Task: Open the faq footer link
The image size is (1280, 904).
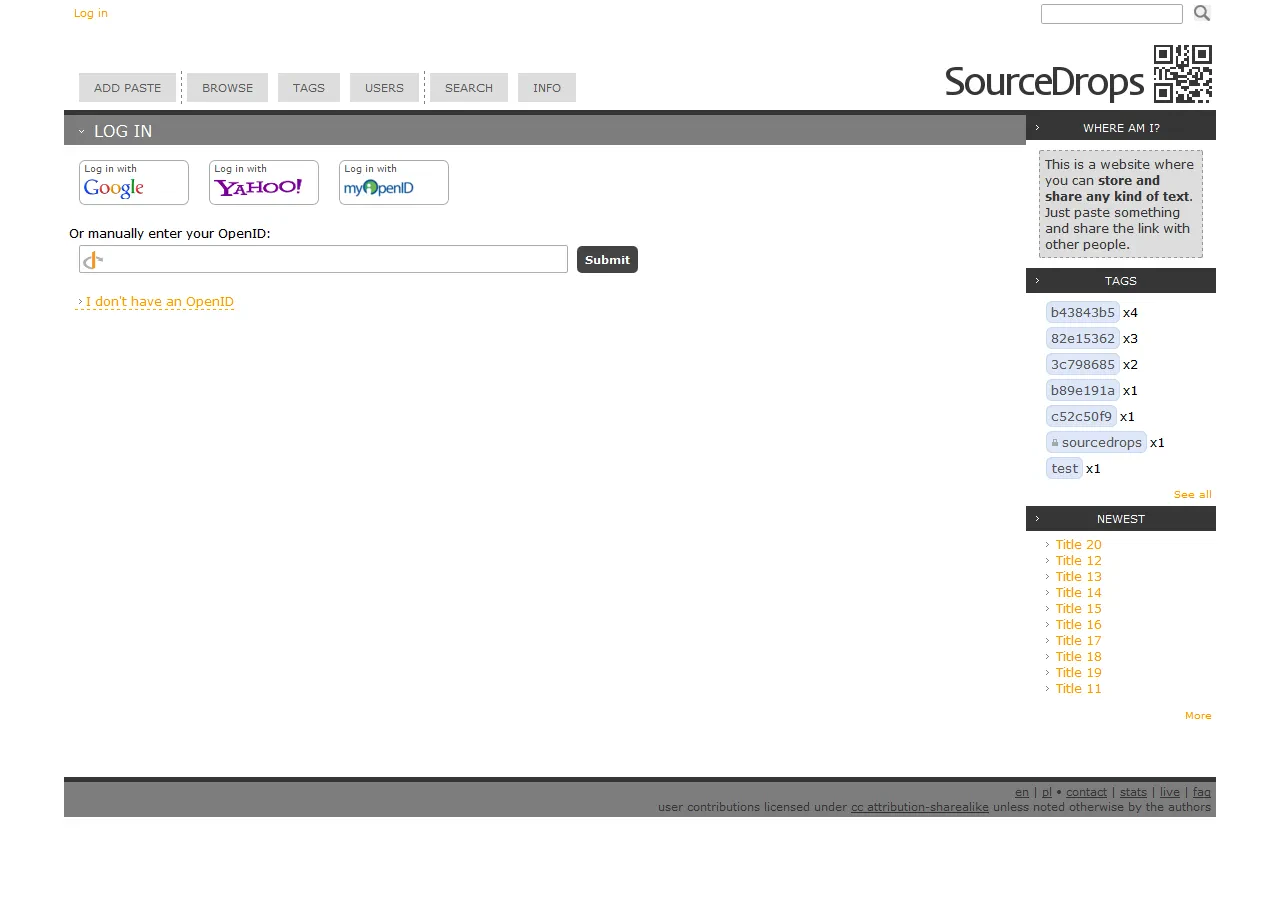Action: tap(1202, 792)
